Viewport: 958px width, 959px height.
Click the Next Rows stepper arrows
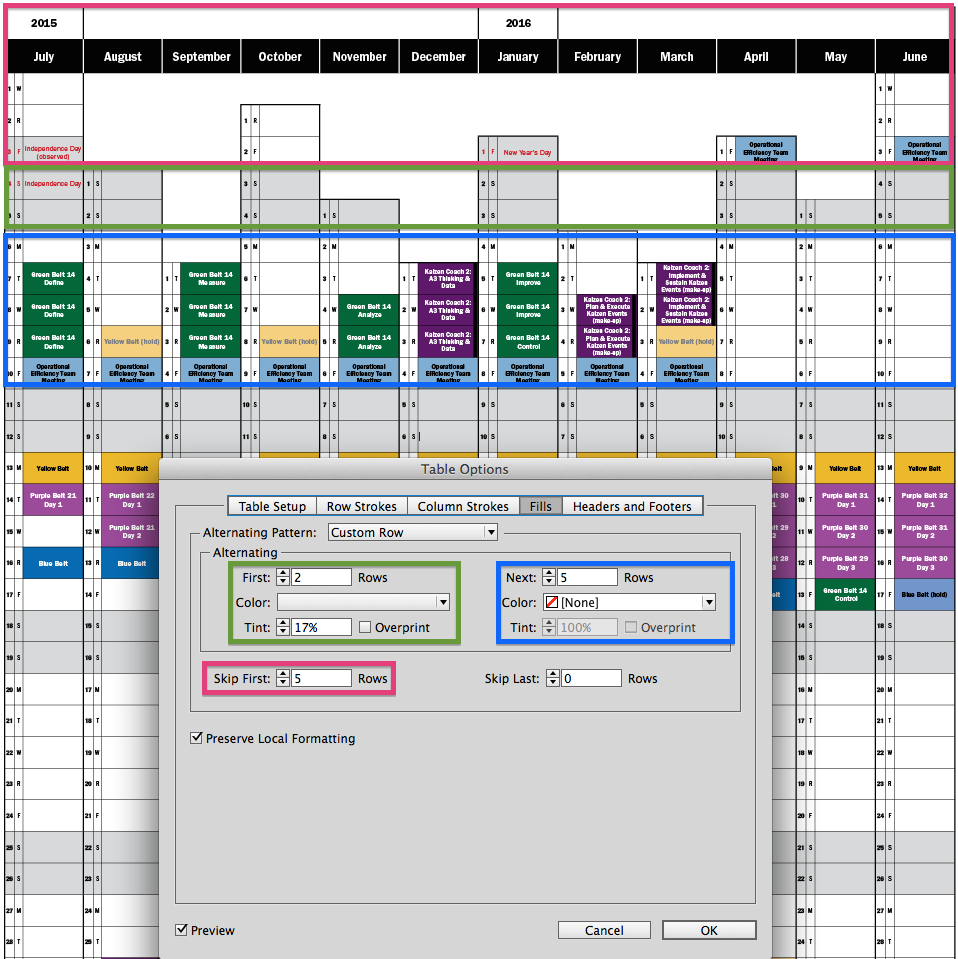coord(549,577)
